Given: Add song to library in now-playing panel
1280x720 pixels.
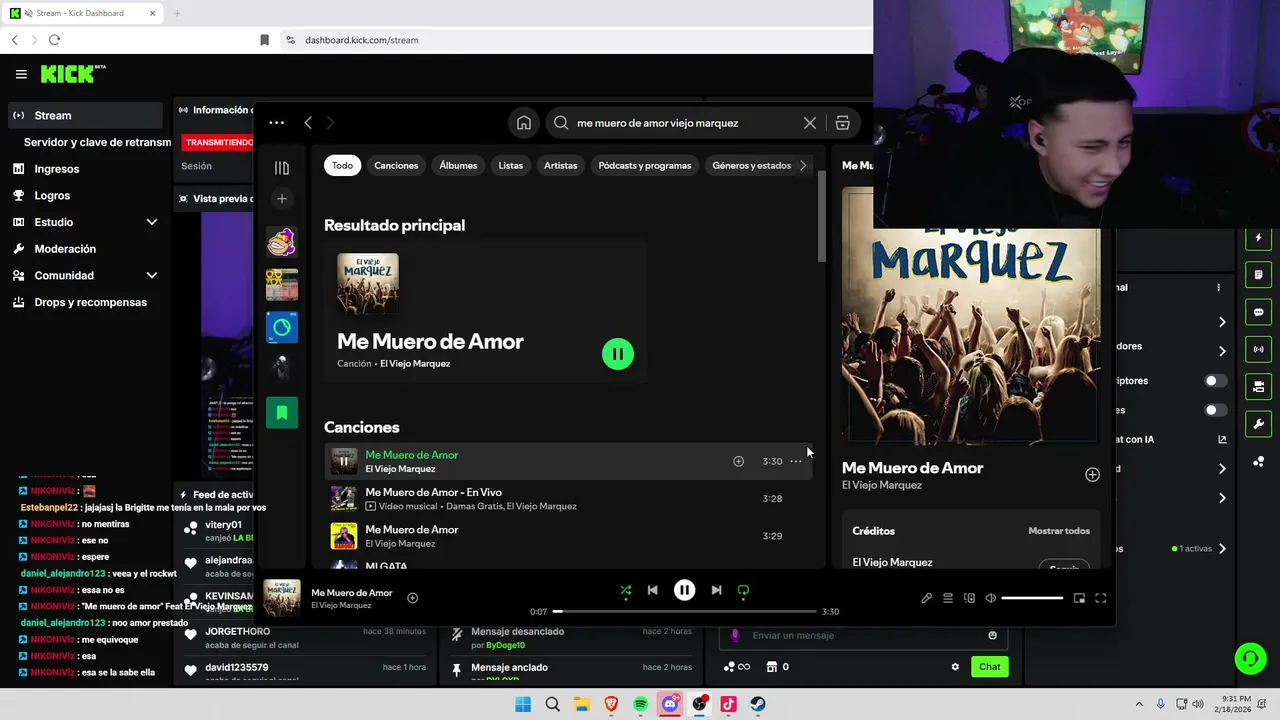Looking at the screenshot, I should (x=1092, y=475).
